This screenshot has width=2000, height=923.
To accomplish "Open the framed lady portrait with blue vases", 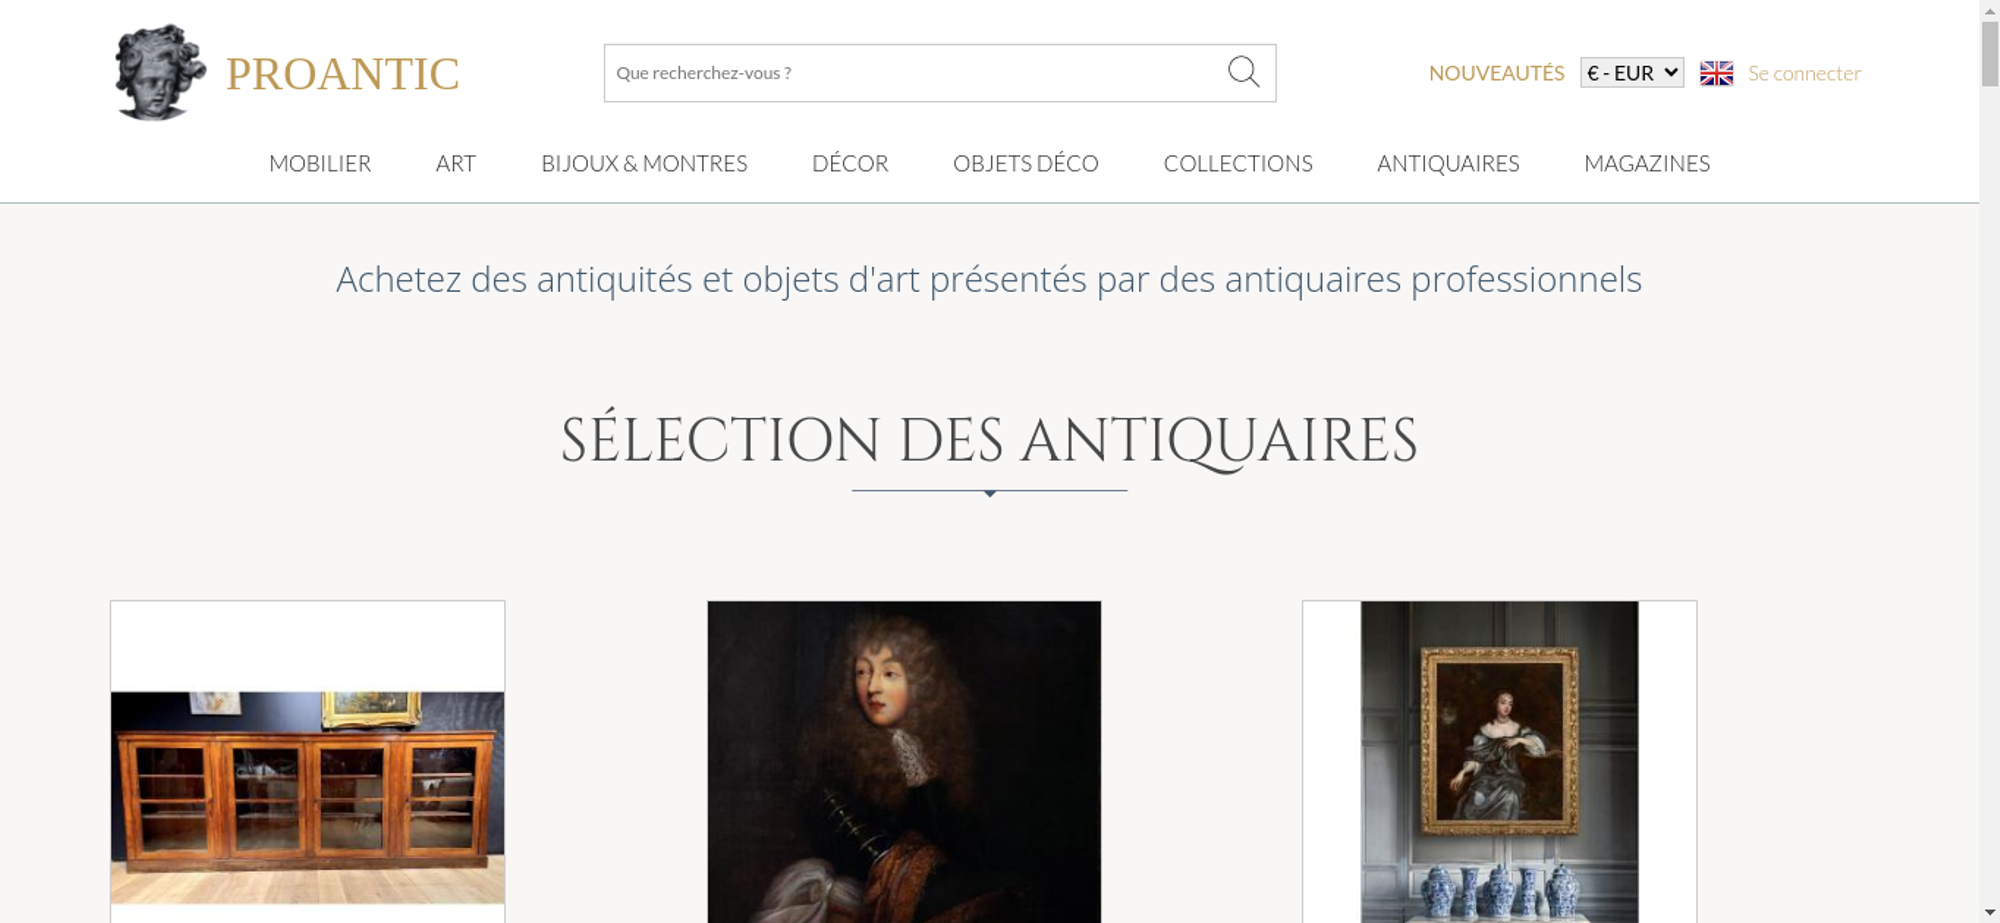I will tap(1499, 761).
